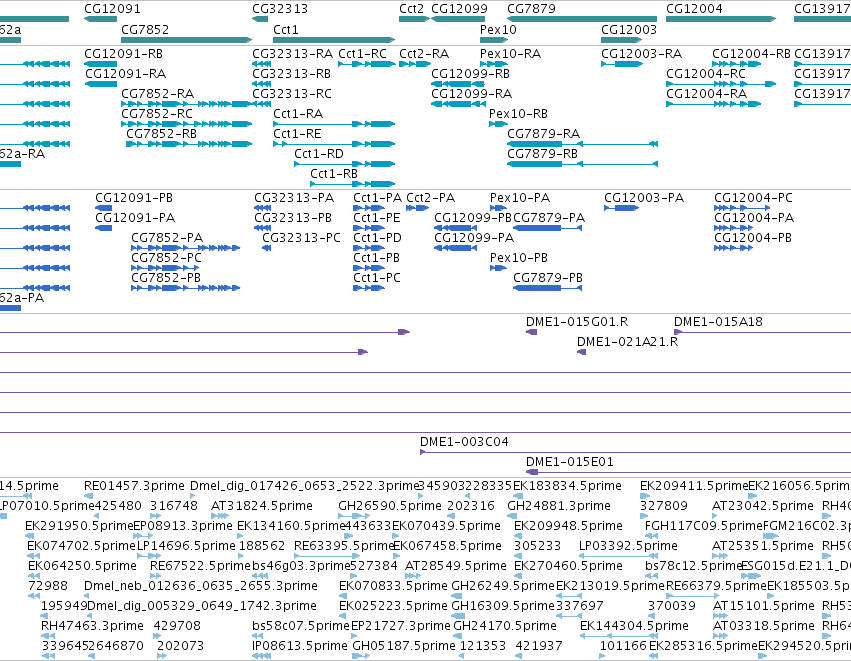851x661 pixels.
Task: Click transcript CG12091-RB
Action: 123,54
